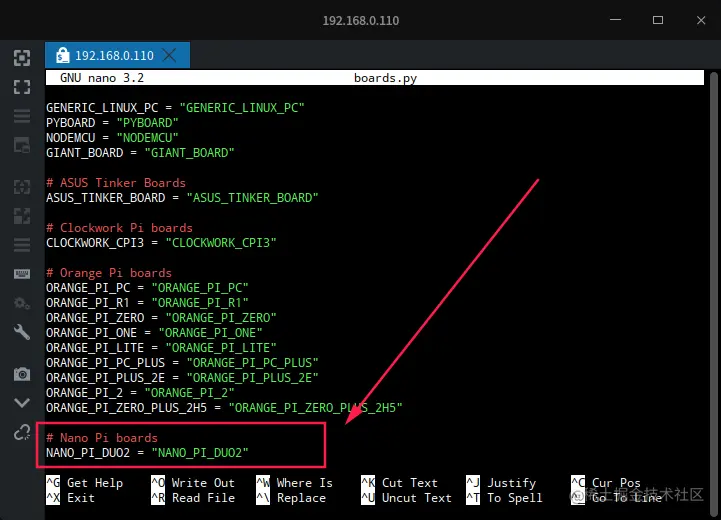
Task: Click the boards.py filename in nano header
Action: 385,78
